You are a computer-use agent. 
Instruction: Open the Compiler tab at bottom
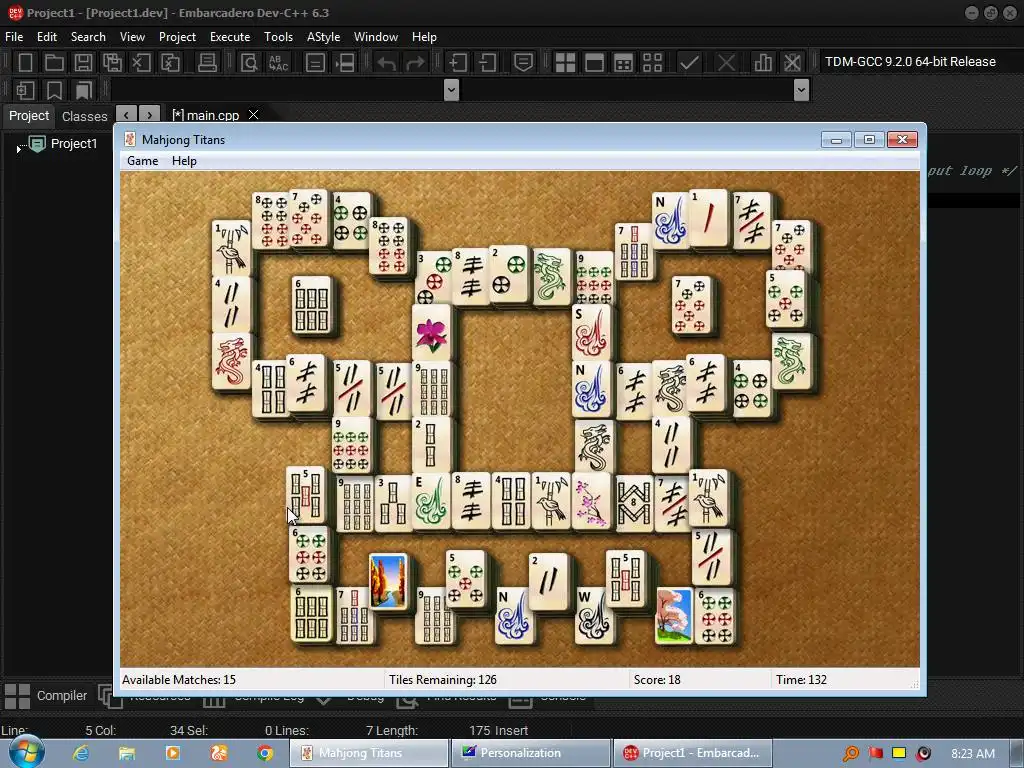[46, 696]
